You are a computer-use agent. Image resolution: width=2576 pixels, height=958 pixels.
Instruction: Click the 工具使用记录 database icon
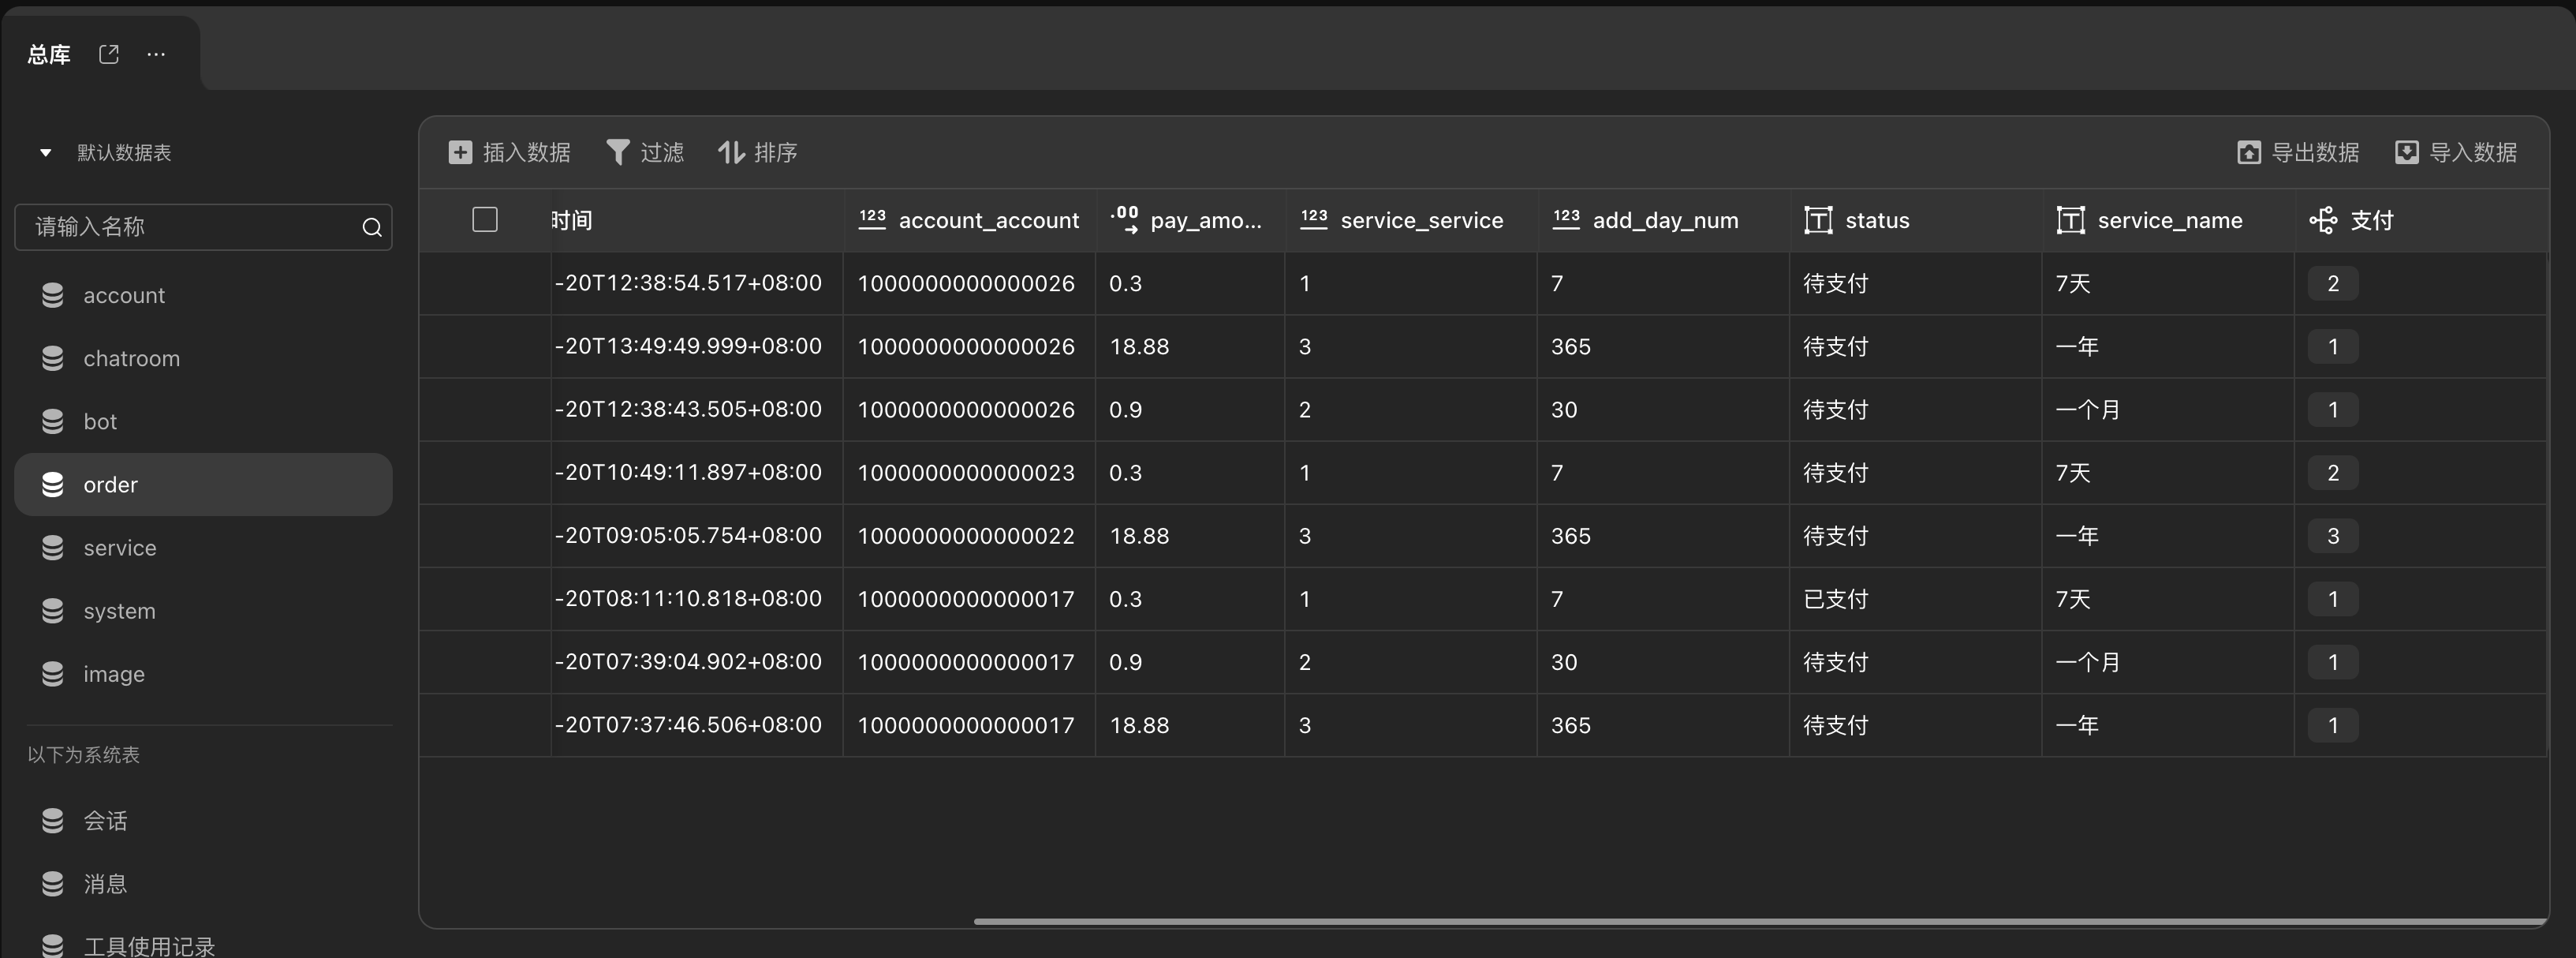tap(53, 946)
